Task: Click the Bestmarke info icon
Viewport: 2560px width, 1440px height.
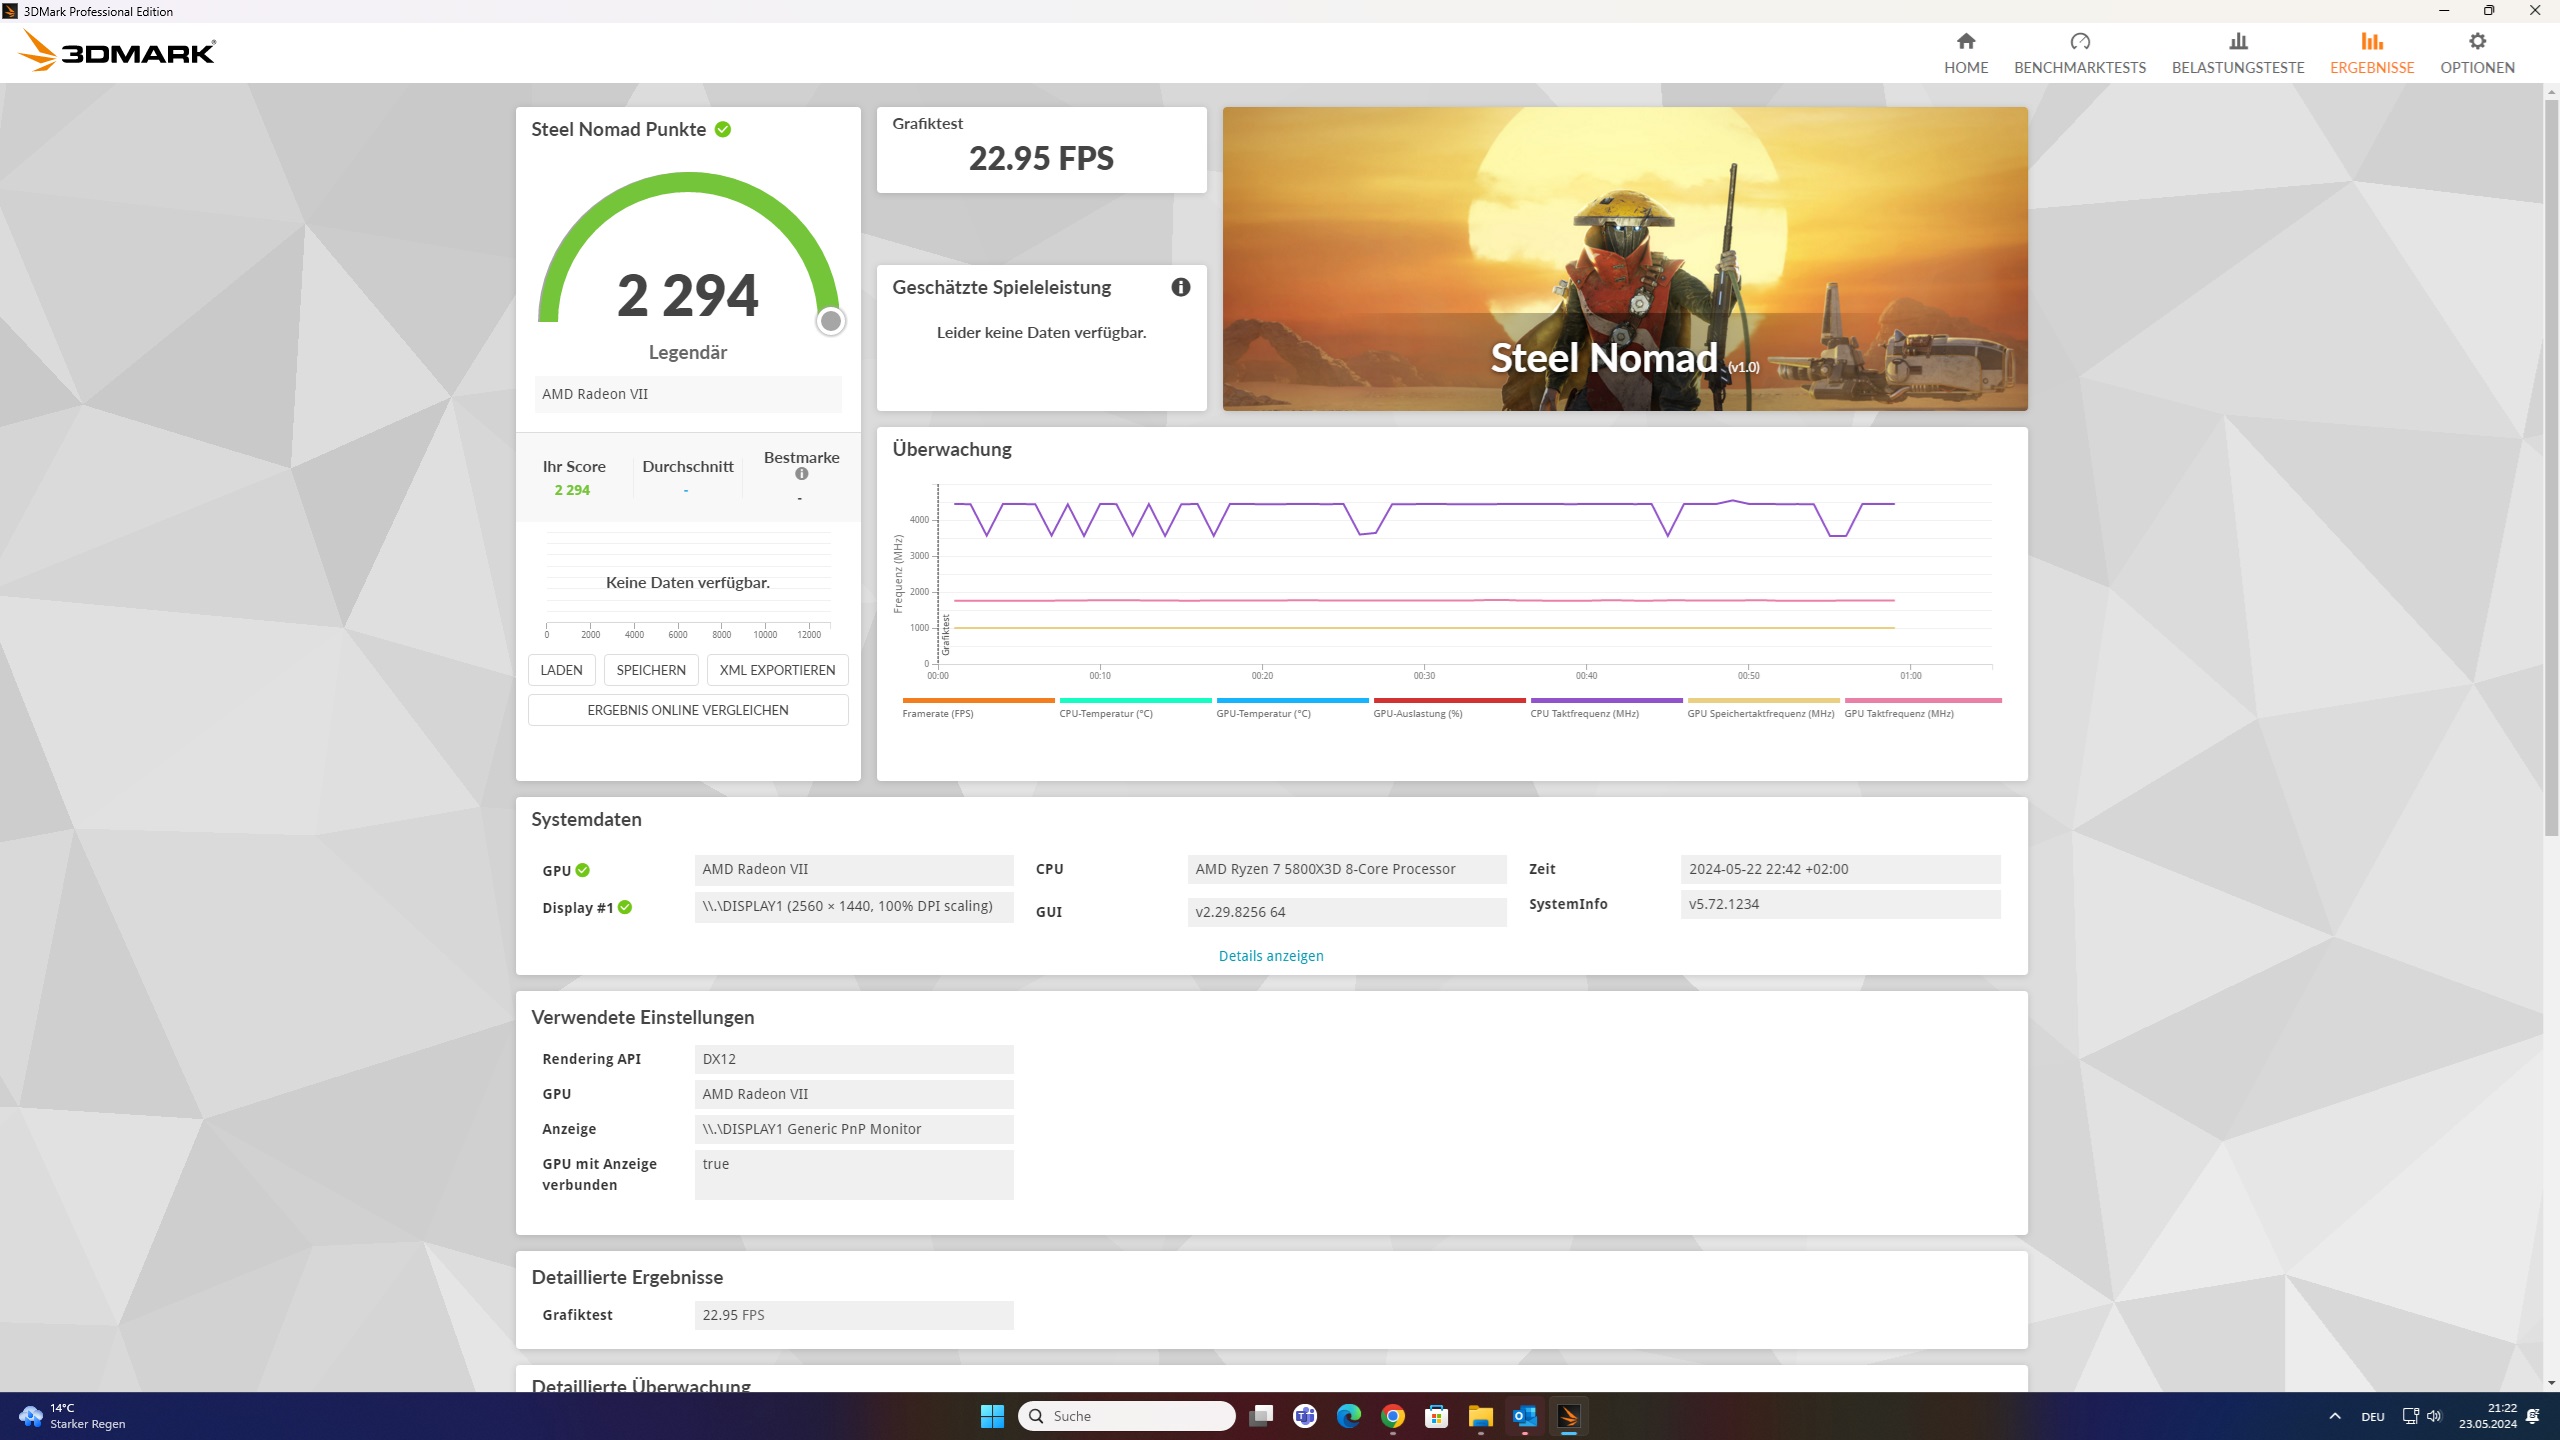Action: (801, 474)
